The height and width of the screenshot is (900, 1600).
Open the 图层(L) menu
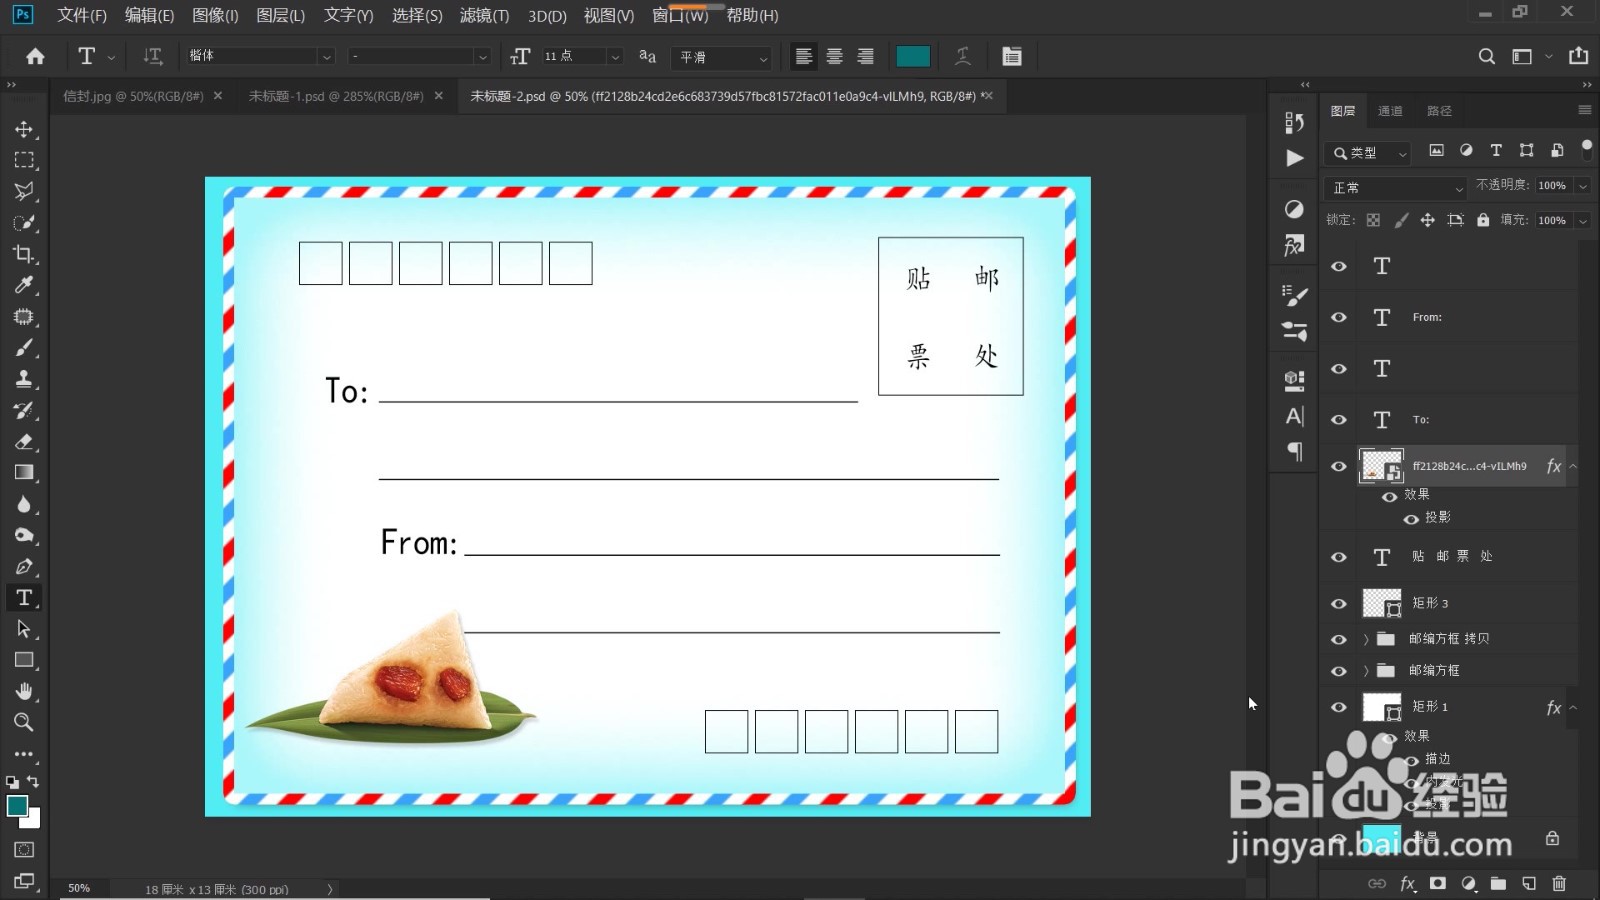click(280, 15)
